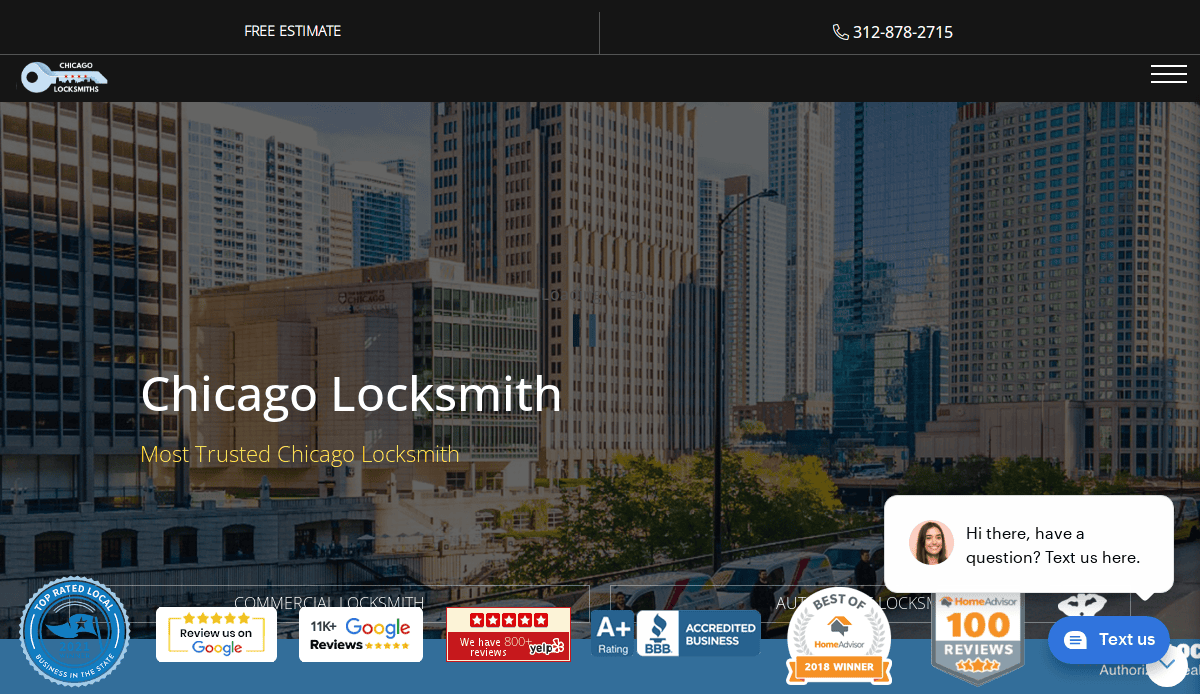
Task: Click the FREE ESTIMATE link
Action: (293, 31)
